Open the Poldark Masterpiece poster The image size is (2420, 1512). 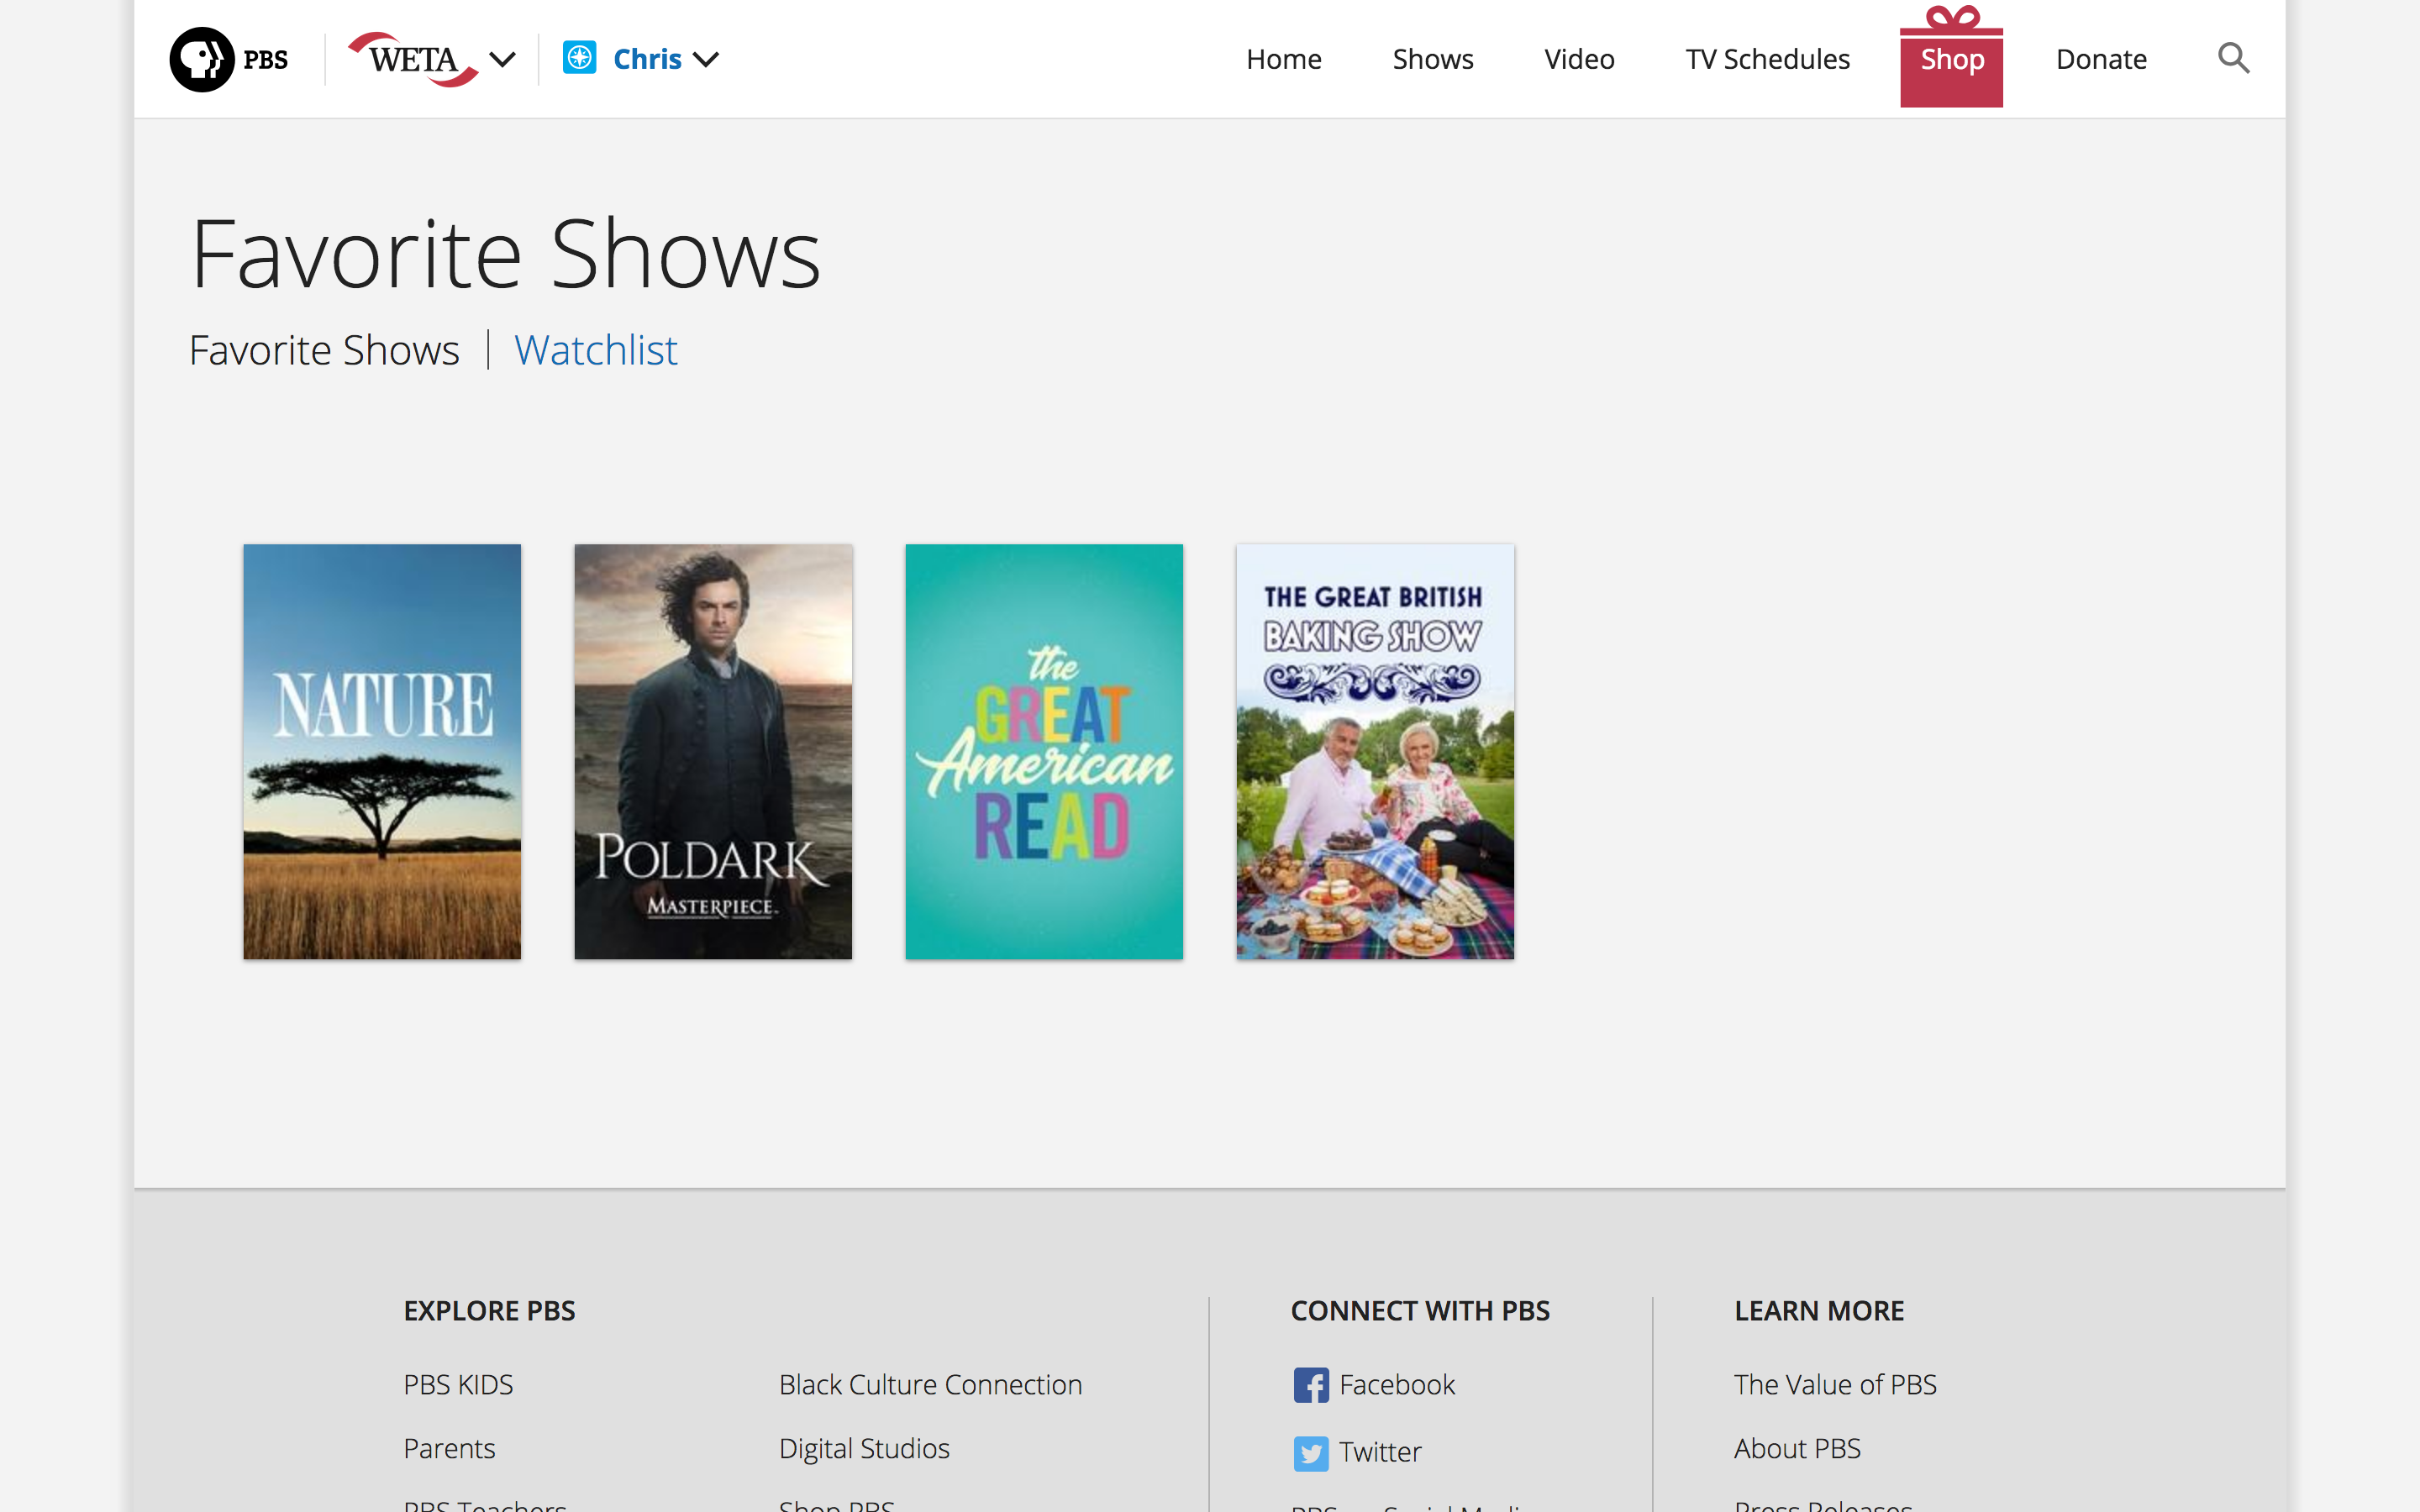tap(713, 751)
